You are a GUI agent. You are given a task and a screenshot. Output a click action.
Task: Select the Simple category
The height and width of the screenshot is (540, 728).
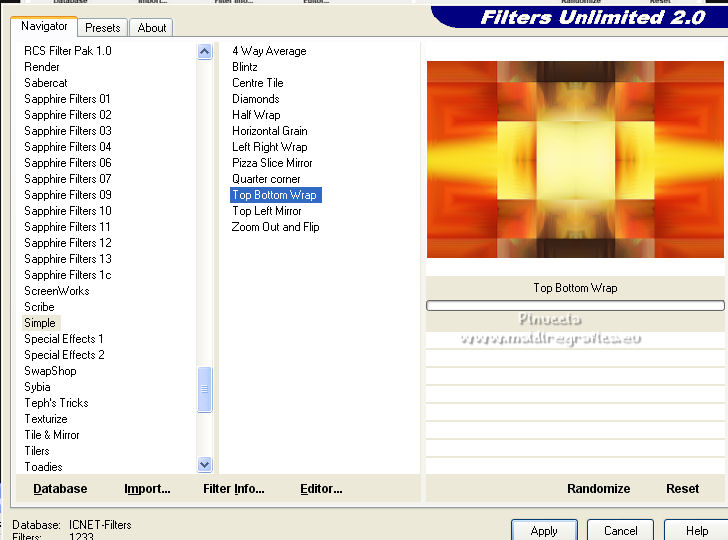[40, 323]
